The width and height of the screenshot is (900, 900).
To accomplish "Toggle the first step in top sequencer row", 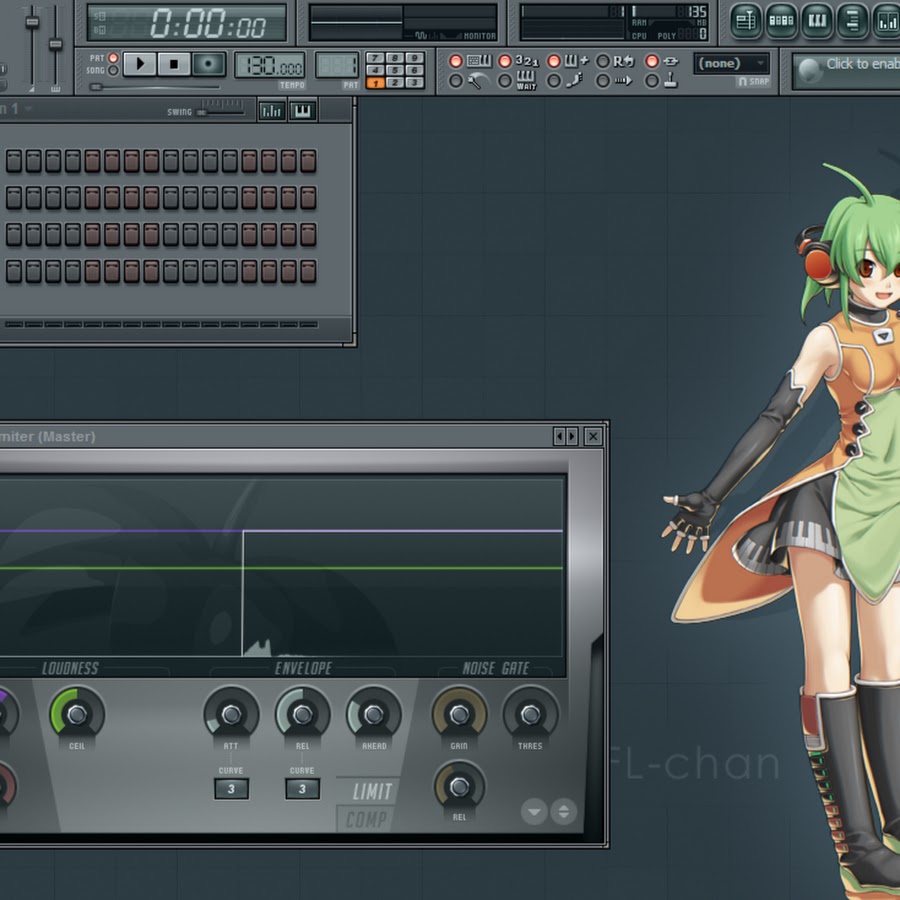I will [x=14, y=161].
